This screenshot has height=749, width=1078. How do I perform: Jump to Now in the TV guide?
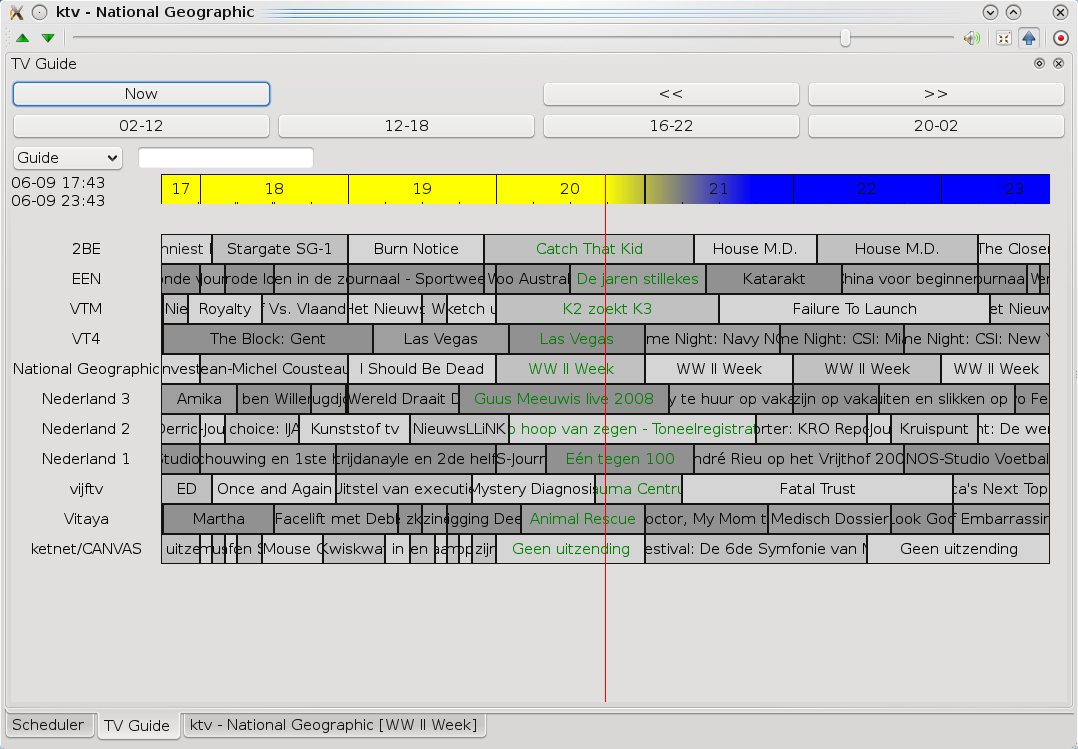pos(141,94)
